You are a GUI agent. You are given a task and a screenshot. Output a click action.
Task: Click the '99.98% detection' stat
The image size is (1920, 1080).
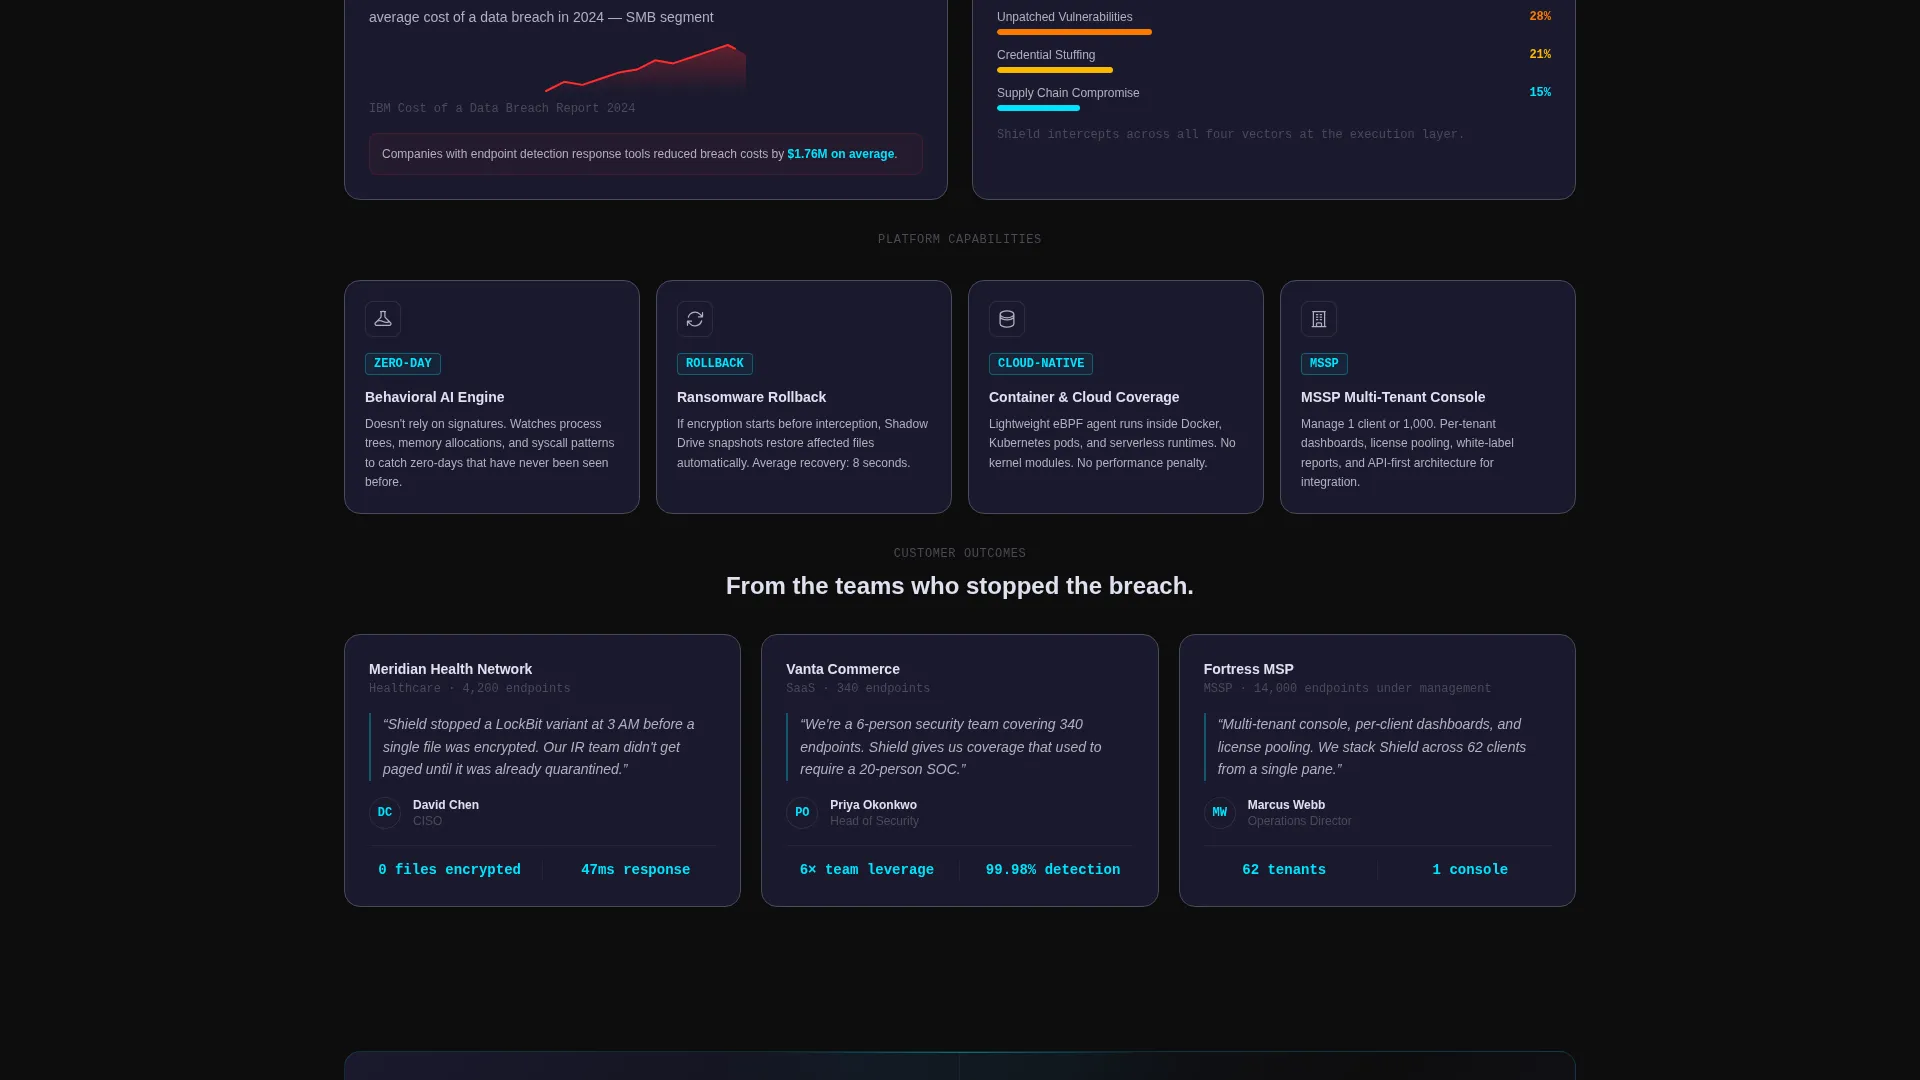click(1053, 870)
